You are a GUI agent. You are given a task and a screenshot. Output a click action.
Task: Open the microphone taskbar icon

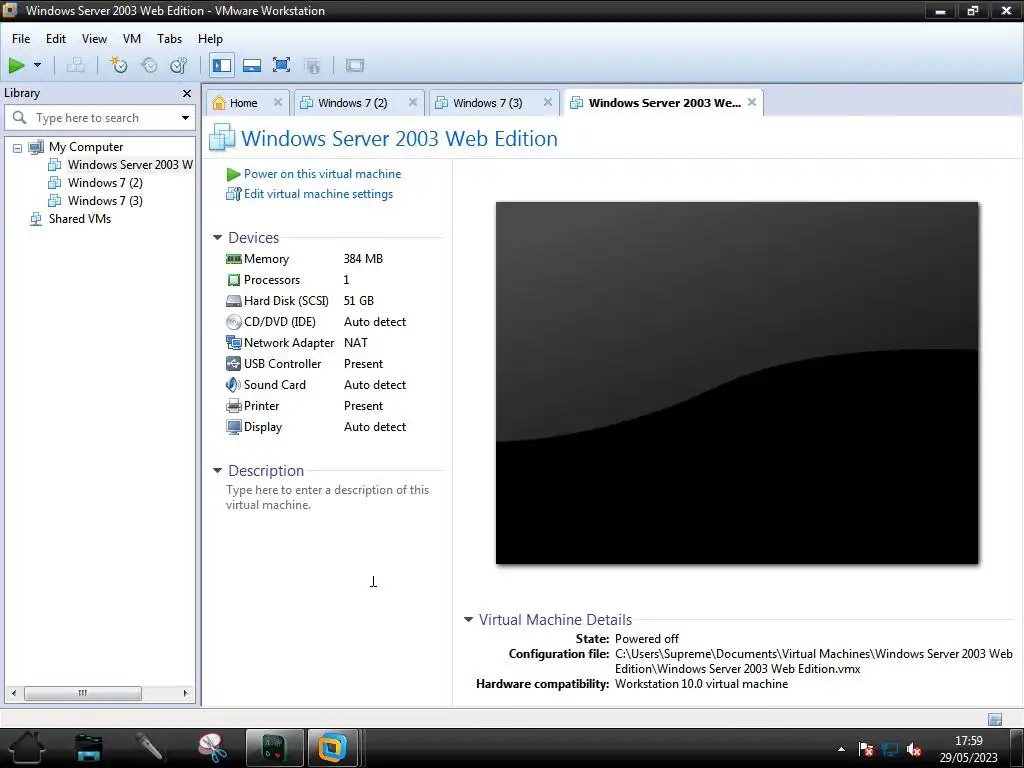[x=149, y=748]
